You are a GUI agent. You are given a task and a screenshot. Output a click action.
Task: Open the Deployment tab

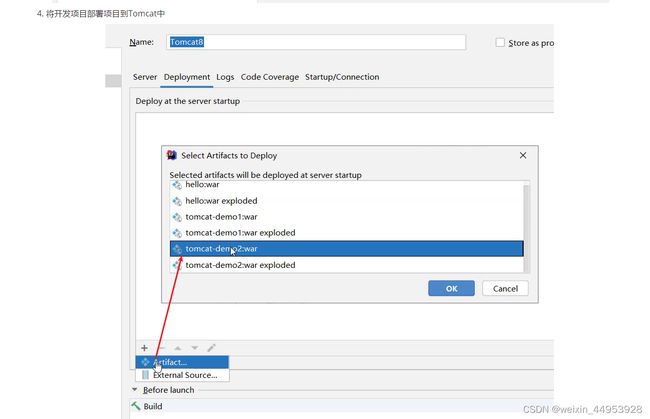pos(187,77)
